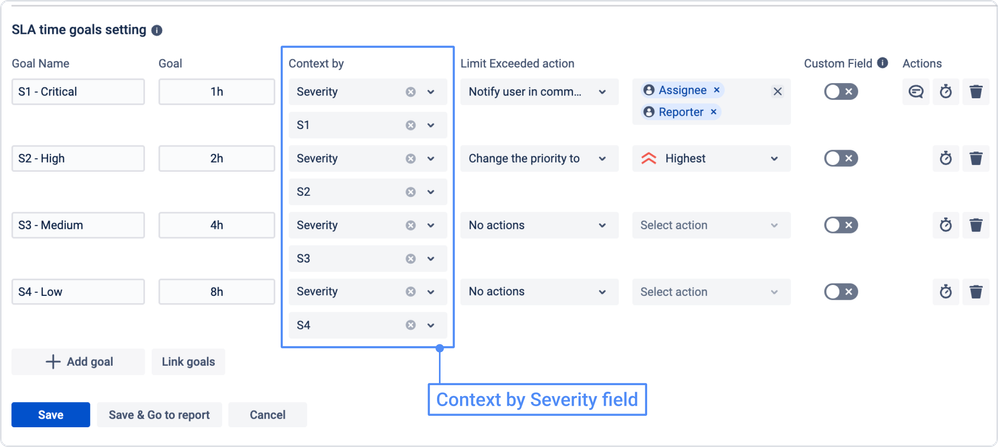This screenshot has width=998, height=447.
Task: Remove the Assignee tag
Action: pyautogui.click(x=717, y=90)
